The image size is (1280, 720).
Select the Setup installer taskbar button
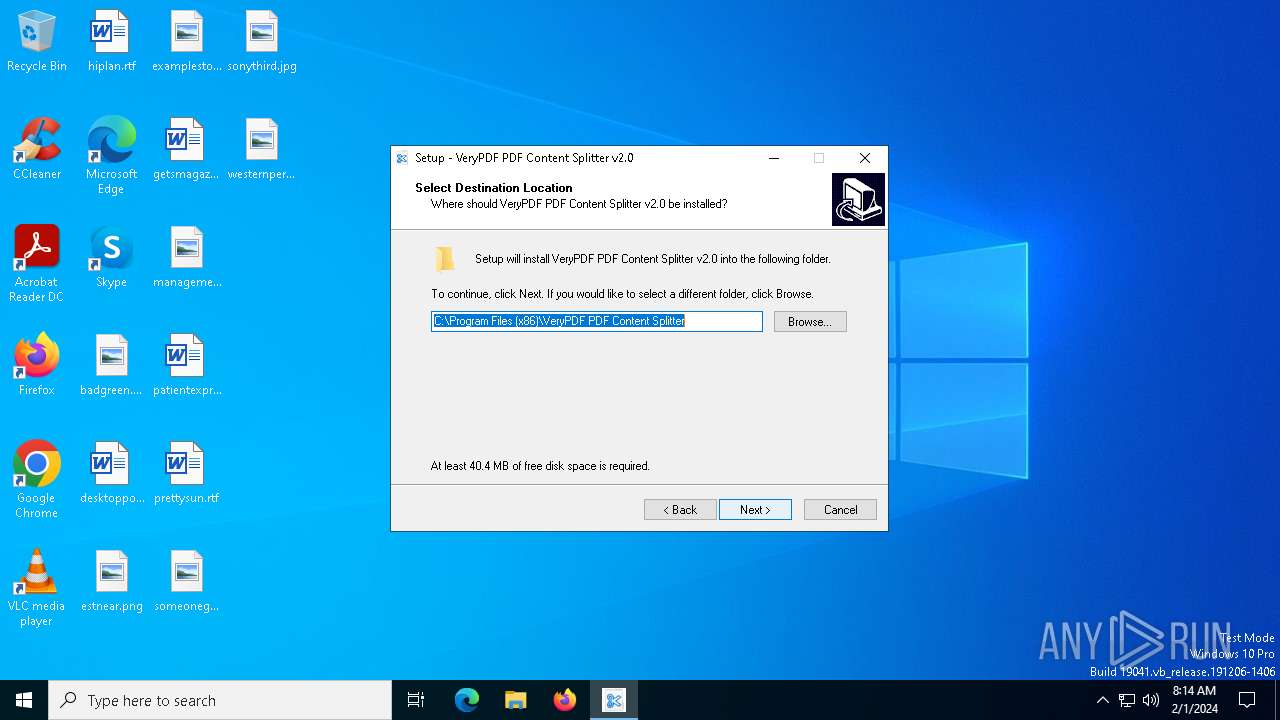(x=614, y=700)
